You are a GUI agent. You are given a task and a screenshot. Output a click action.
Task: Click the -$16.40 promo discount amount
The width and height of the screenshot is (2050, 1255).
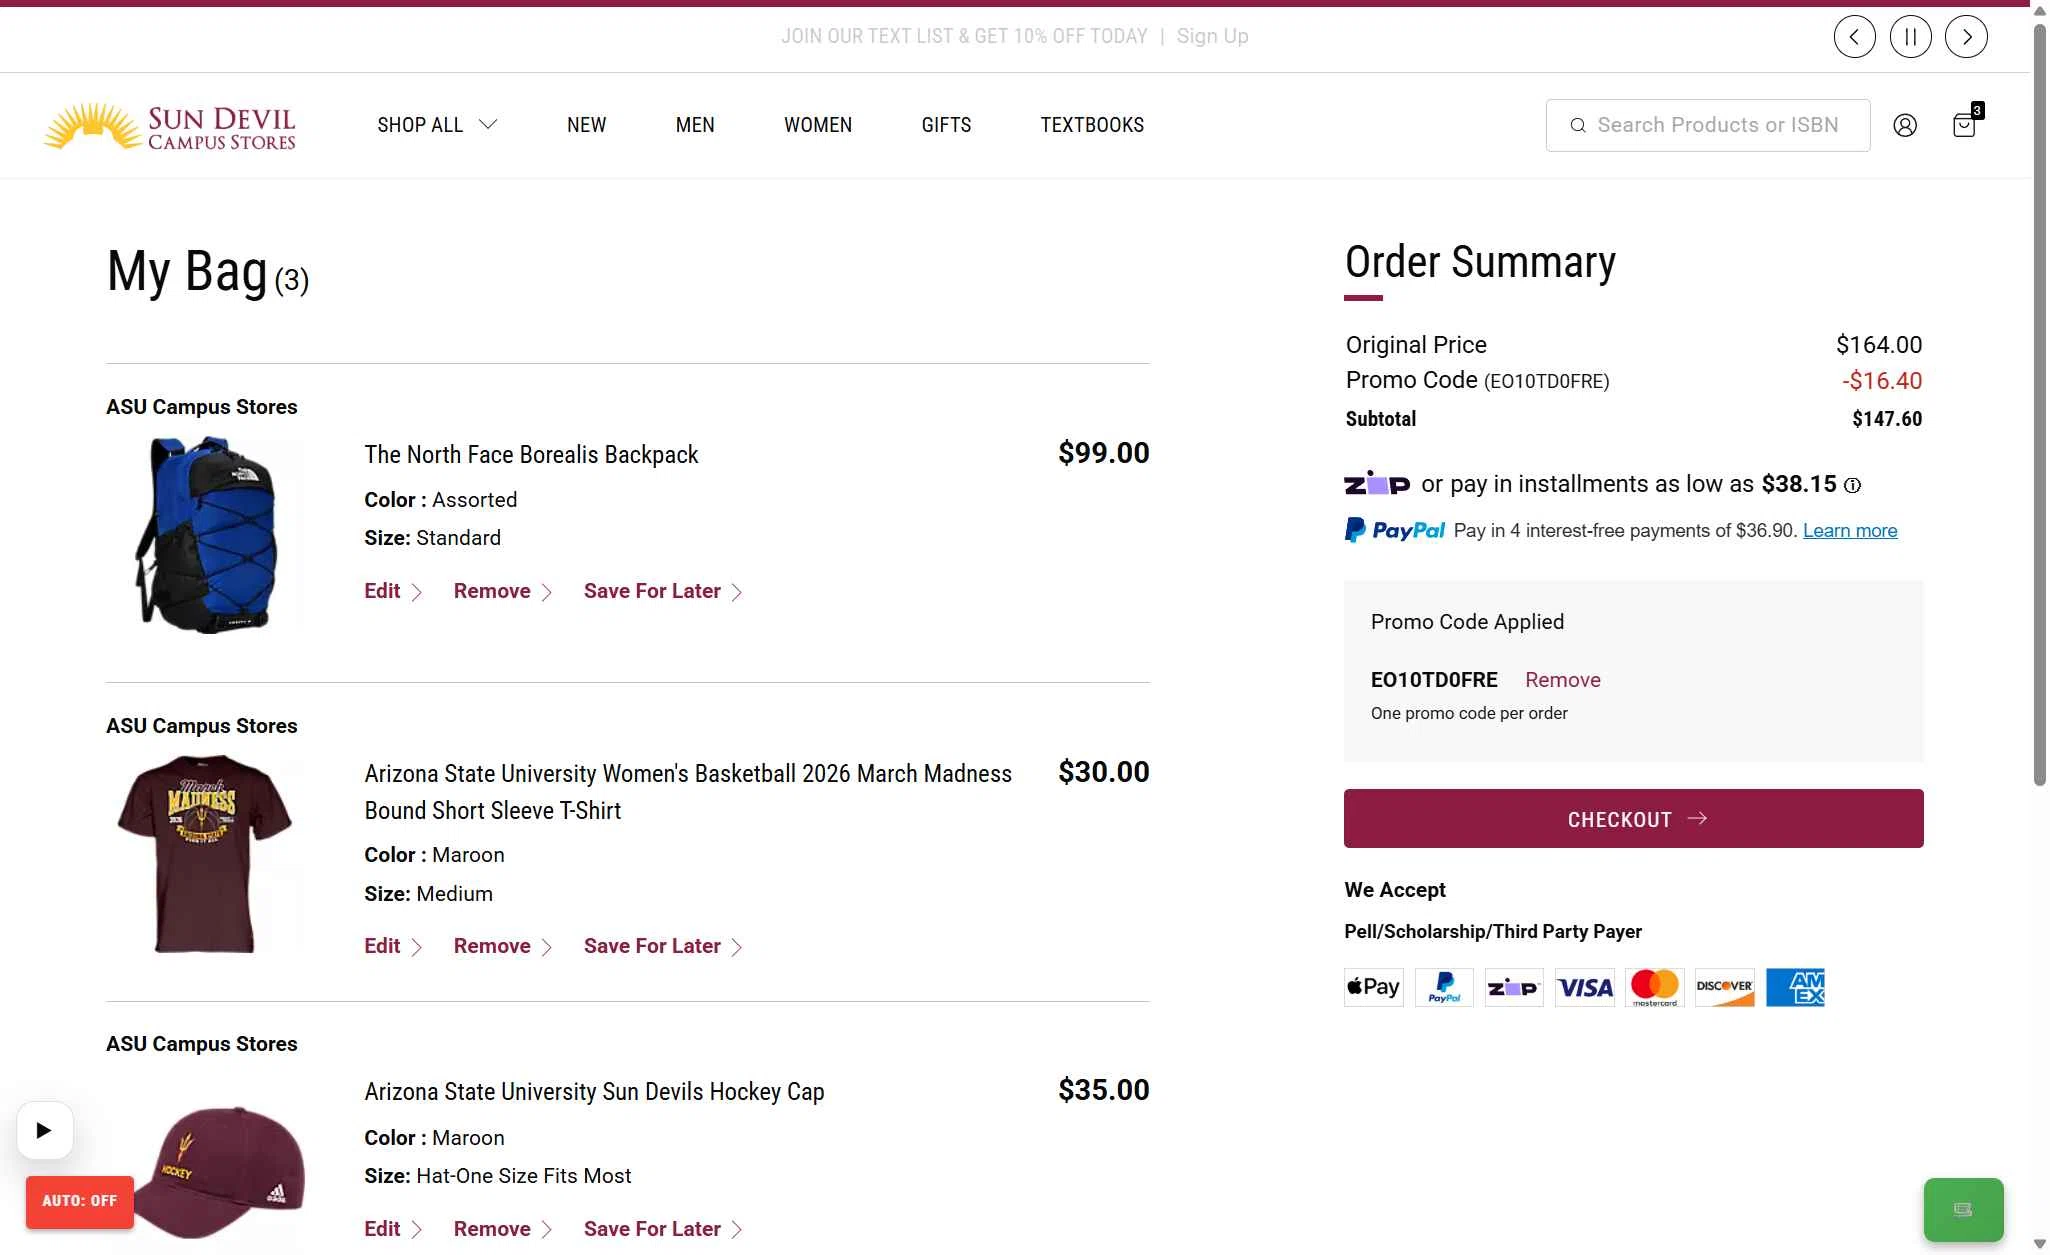point(1882,381)
